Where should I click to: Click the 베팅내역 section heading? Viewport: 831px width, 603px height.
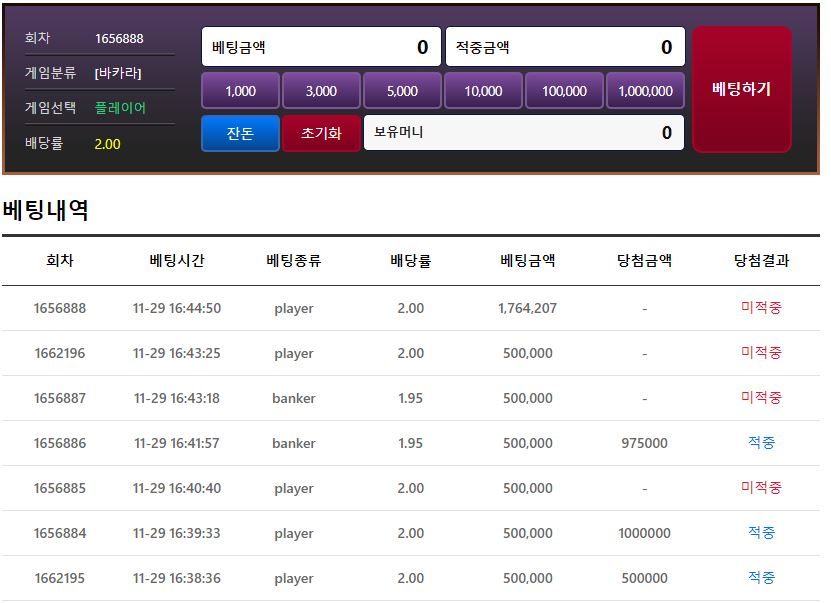point(46,211)
